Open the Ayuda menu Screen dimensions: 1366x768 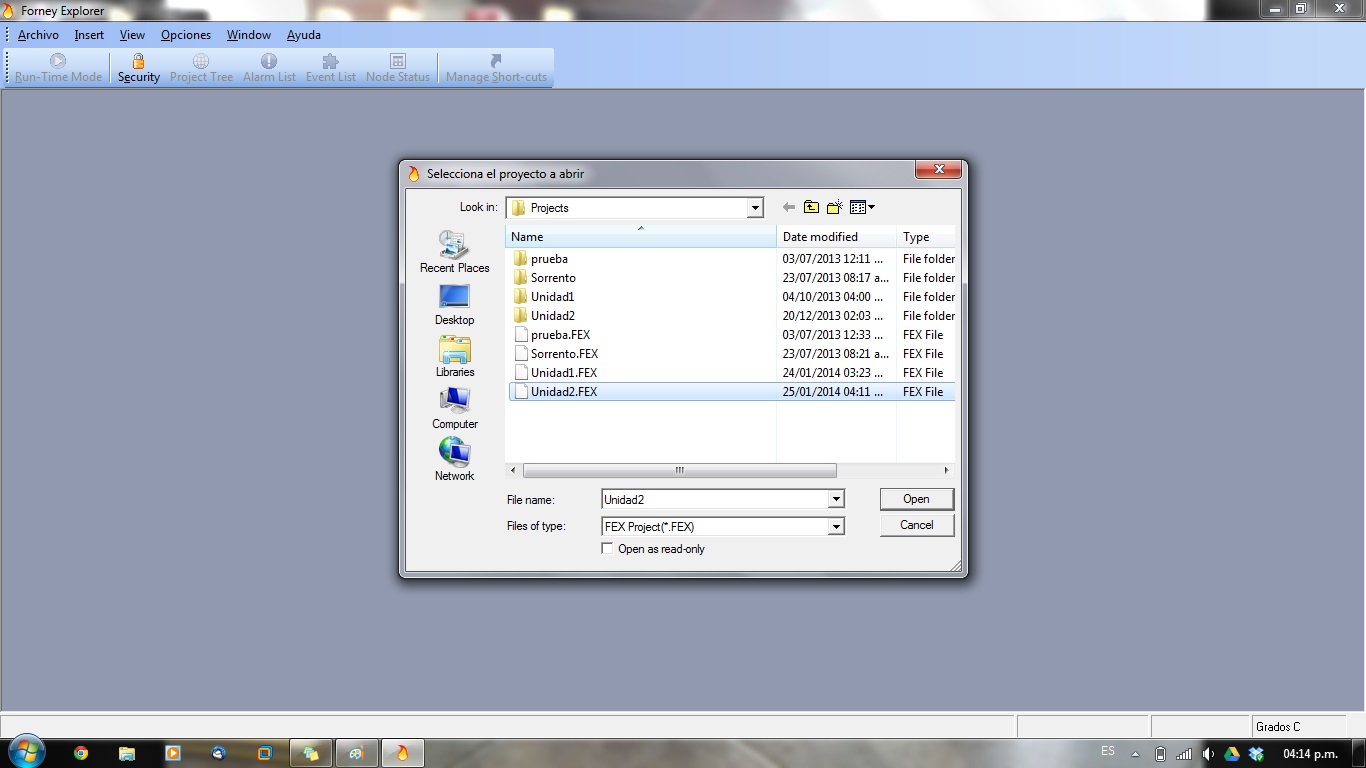click(x=304, y=35)
